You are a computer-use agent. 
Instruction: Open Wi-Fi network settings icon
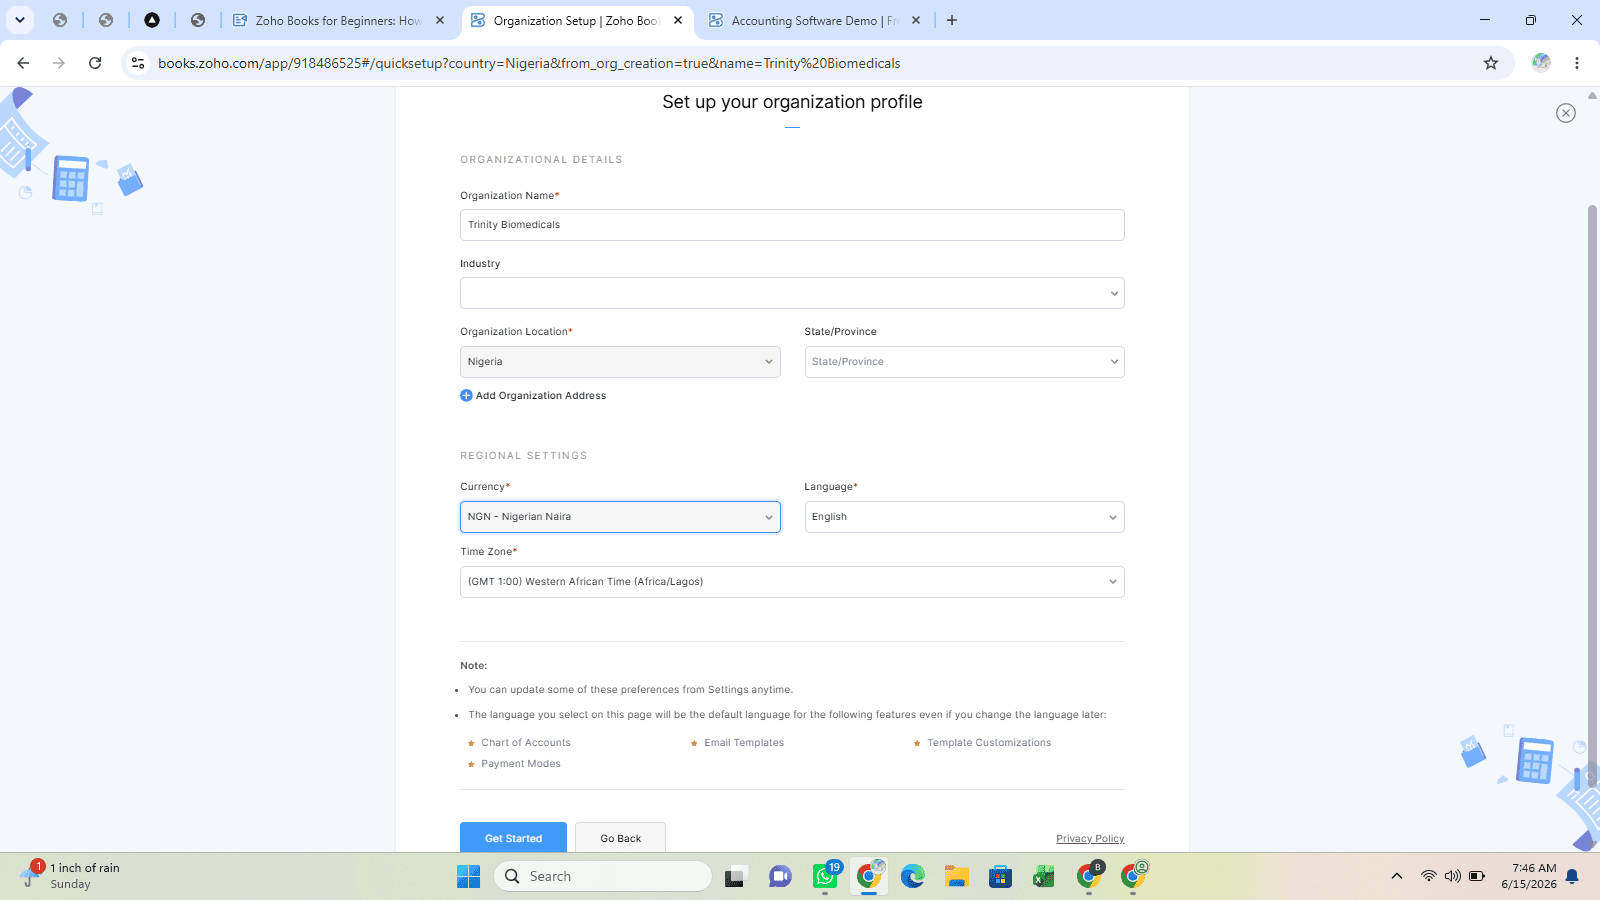coord(1428,876)
